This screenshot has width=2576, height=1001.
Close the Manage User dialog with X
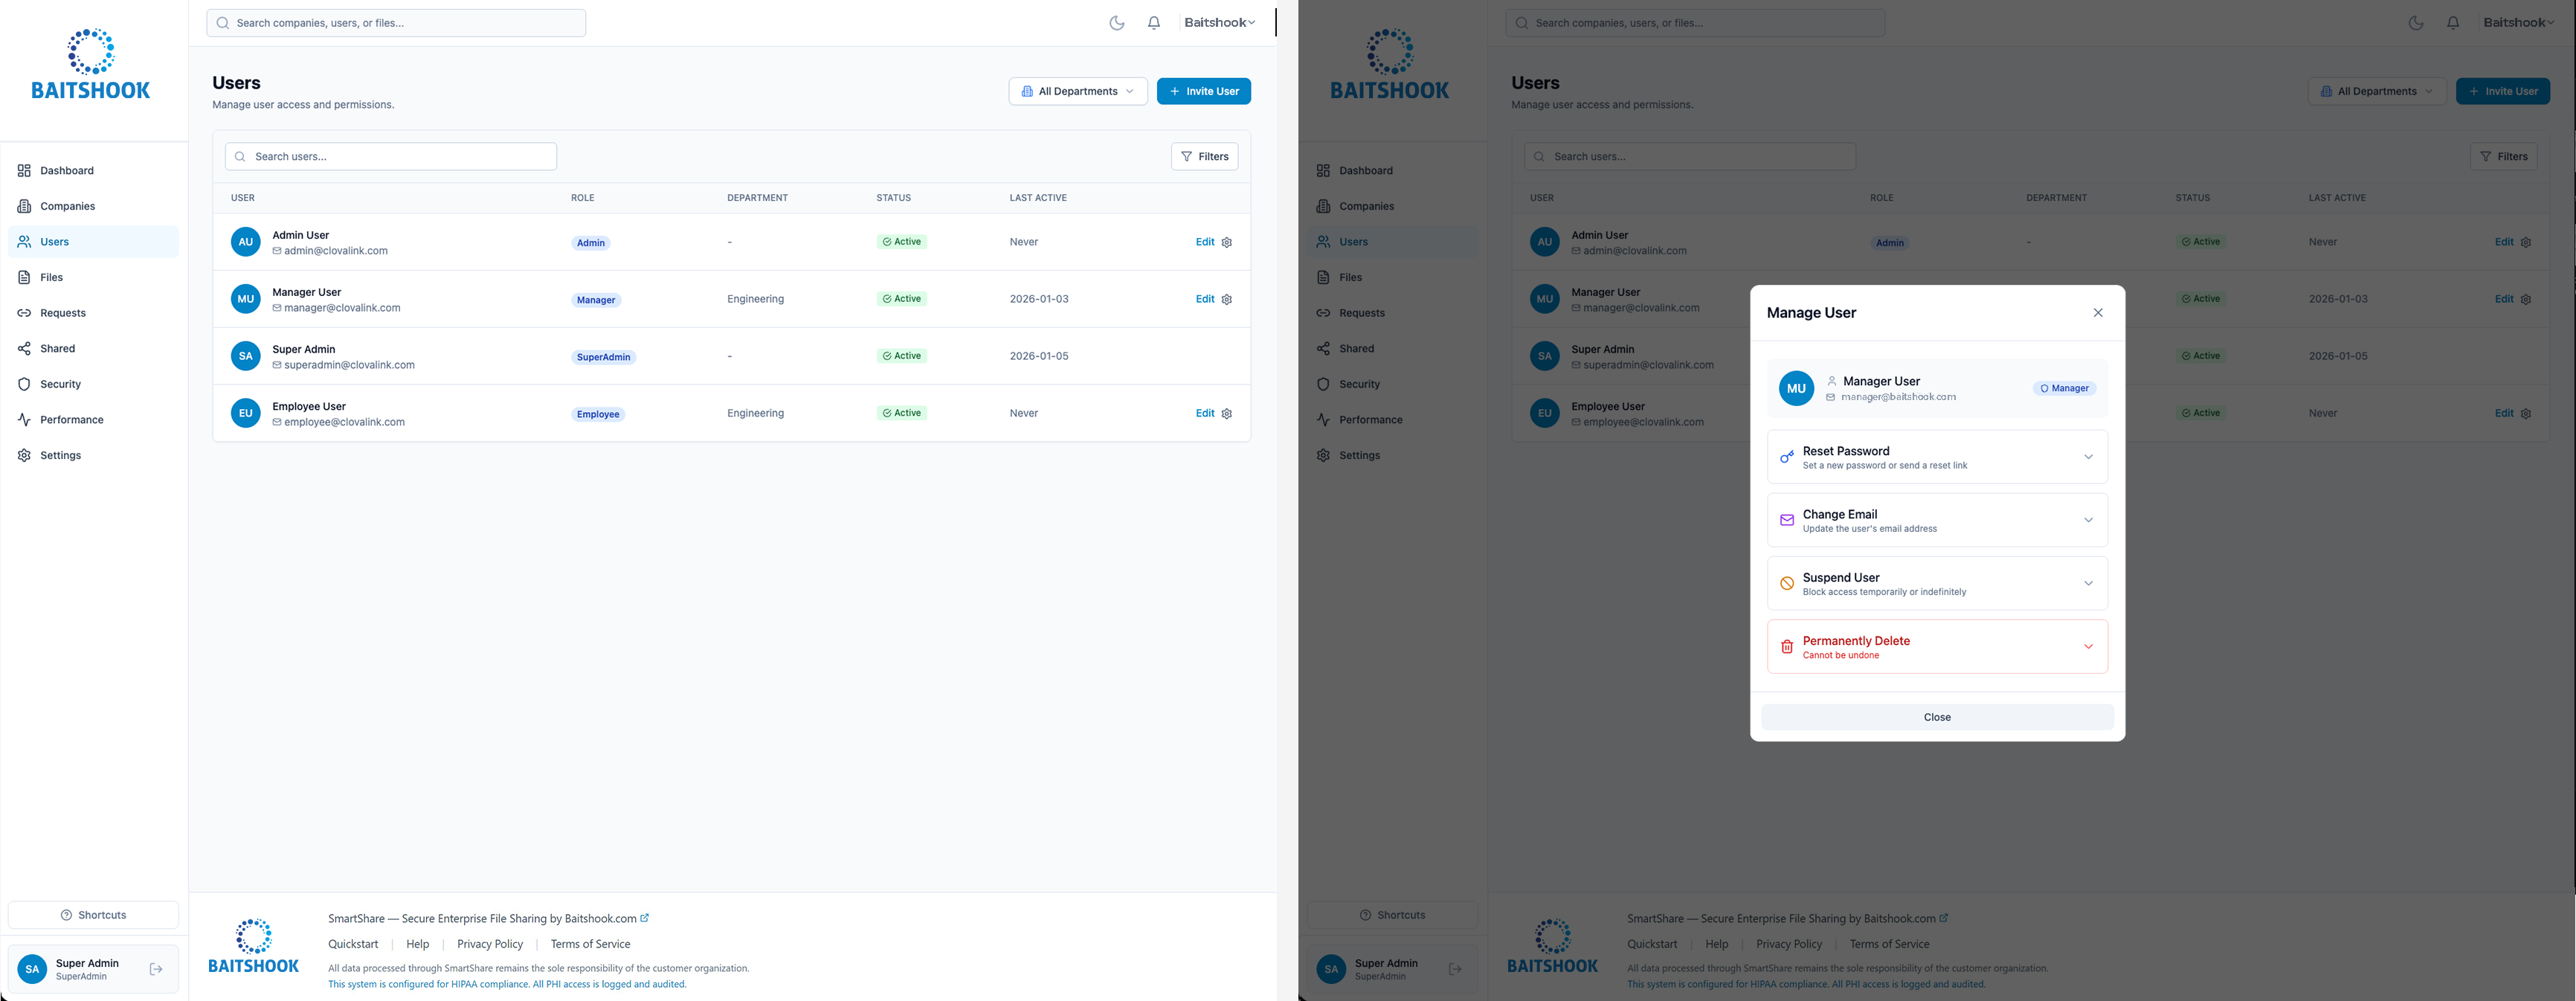click(x=2098, y=313)
